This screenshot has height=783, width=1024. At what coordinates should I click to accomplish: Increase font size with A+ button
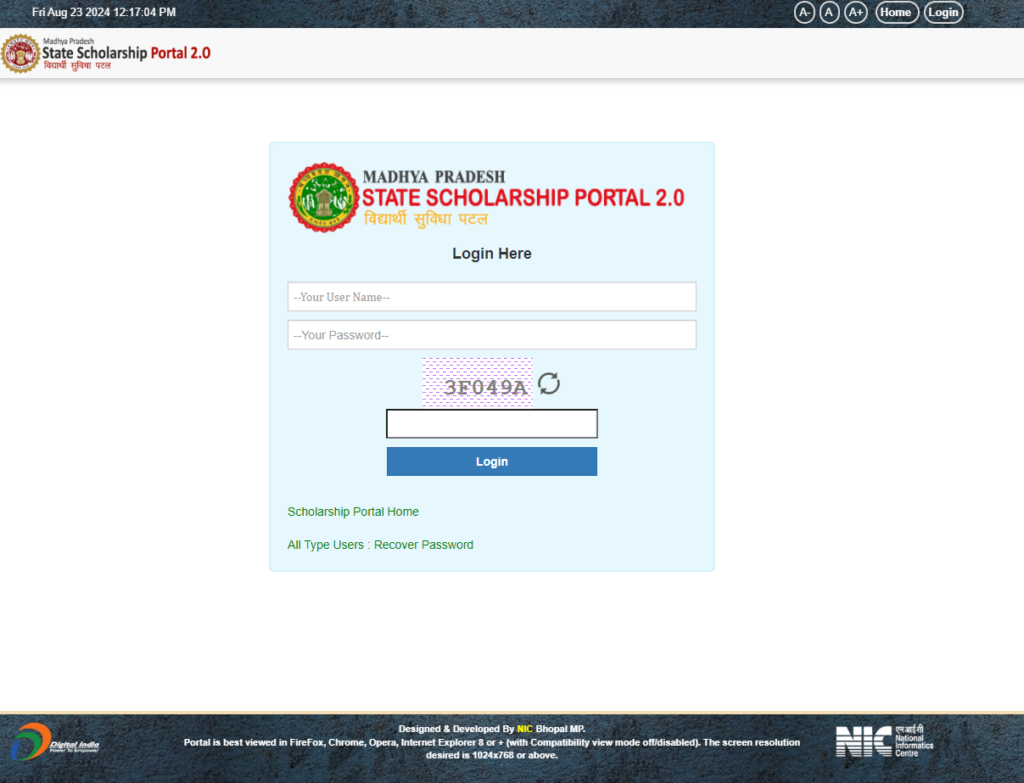click(856, 12)
